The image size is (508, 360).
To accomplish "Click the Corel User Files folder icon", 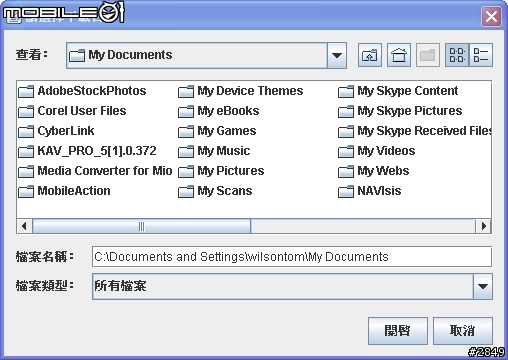I will [x=26, y=111].
